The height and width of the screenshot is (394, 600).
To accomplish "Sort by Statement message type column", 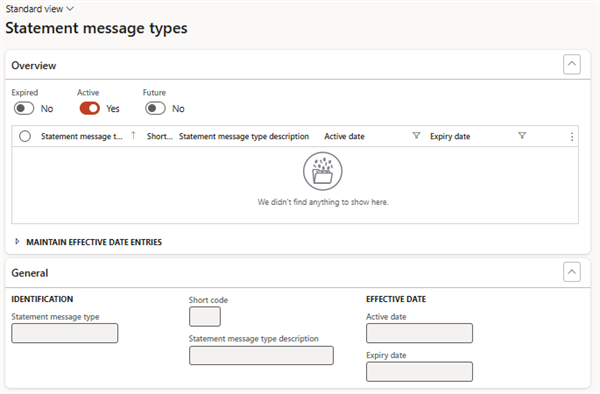I will 82,136.
